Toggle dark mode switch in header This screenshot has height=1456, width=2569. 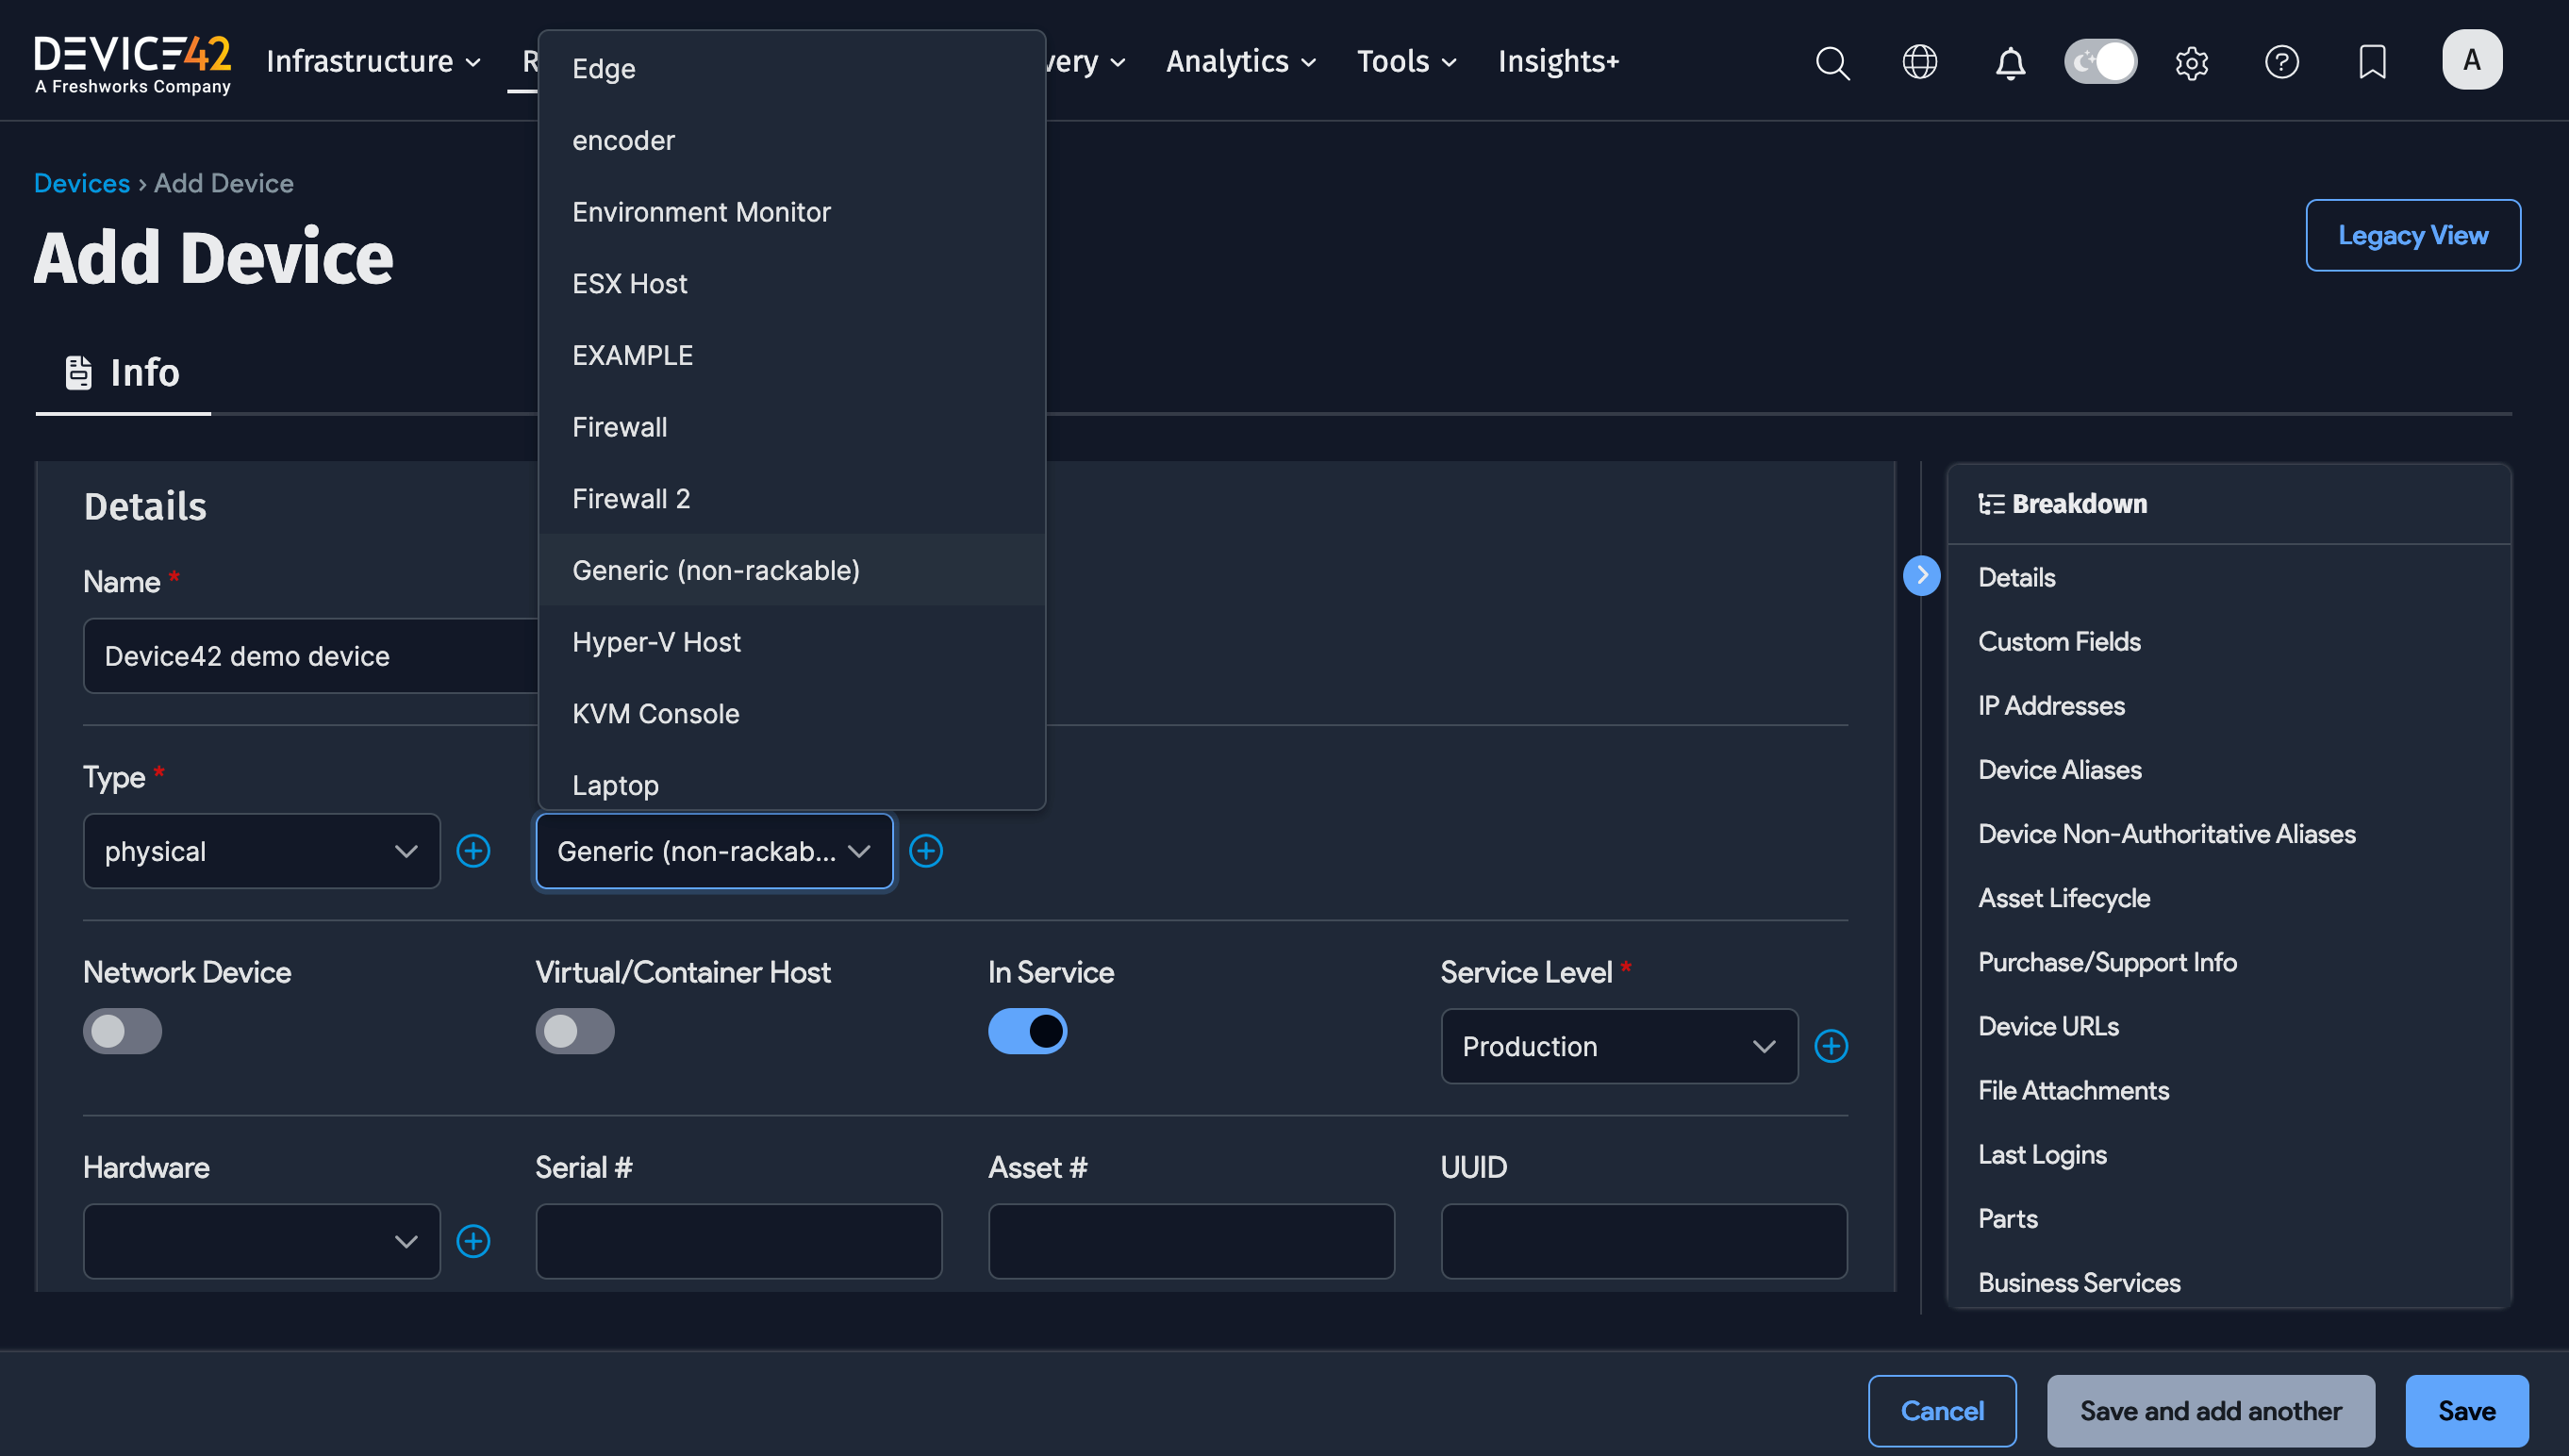(x=2100, y=62)
